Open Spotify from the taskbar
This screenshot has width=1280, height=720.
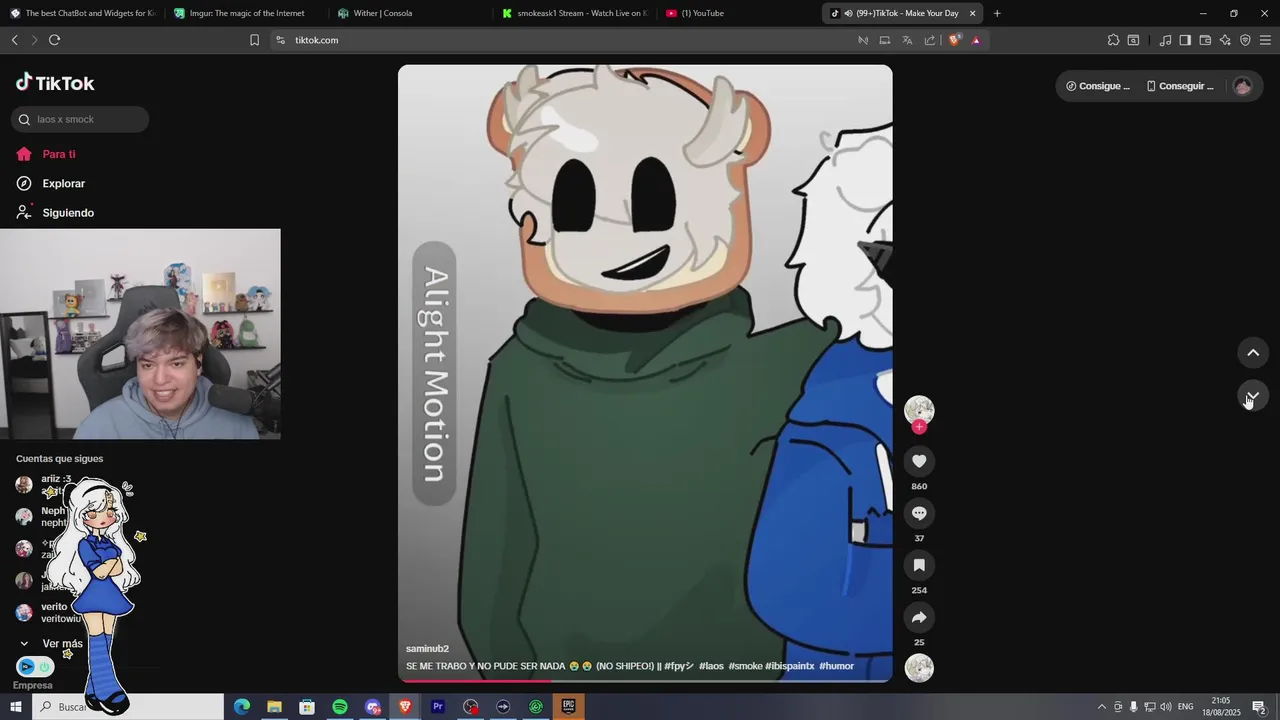coord(340,707)
